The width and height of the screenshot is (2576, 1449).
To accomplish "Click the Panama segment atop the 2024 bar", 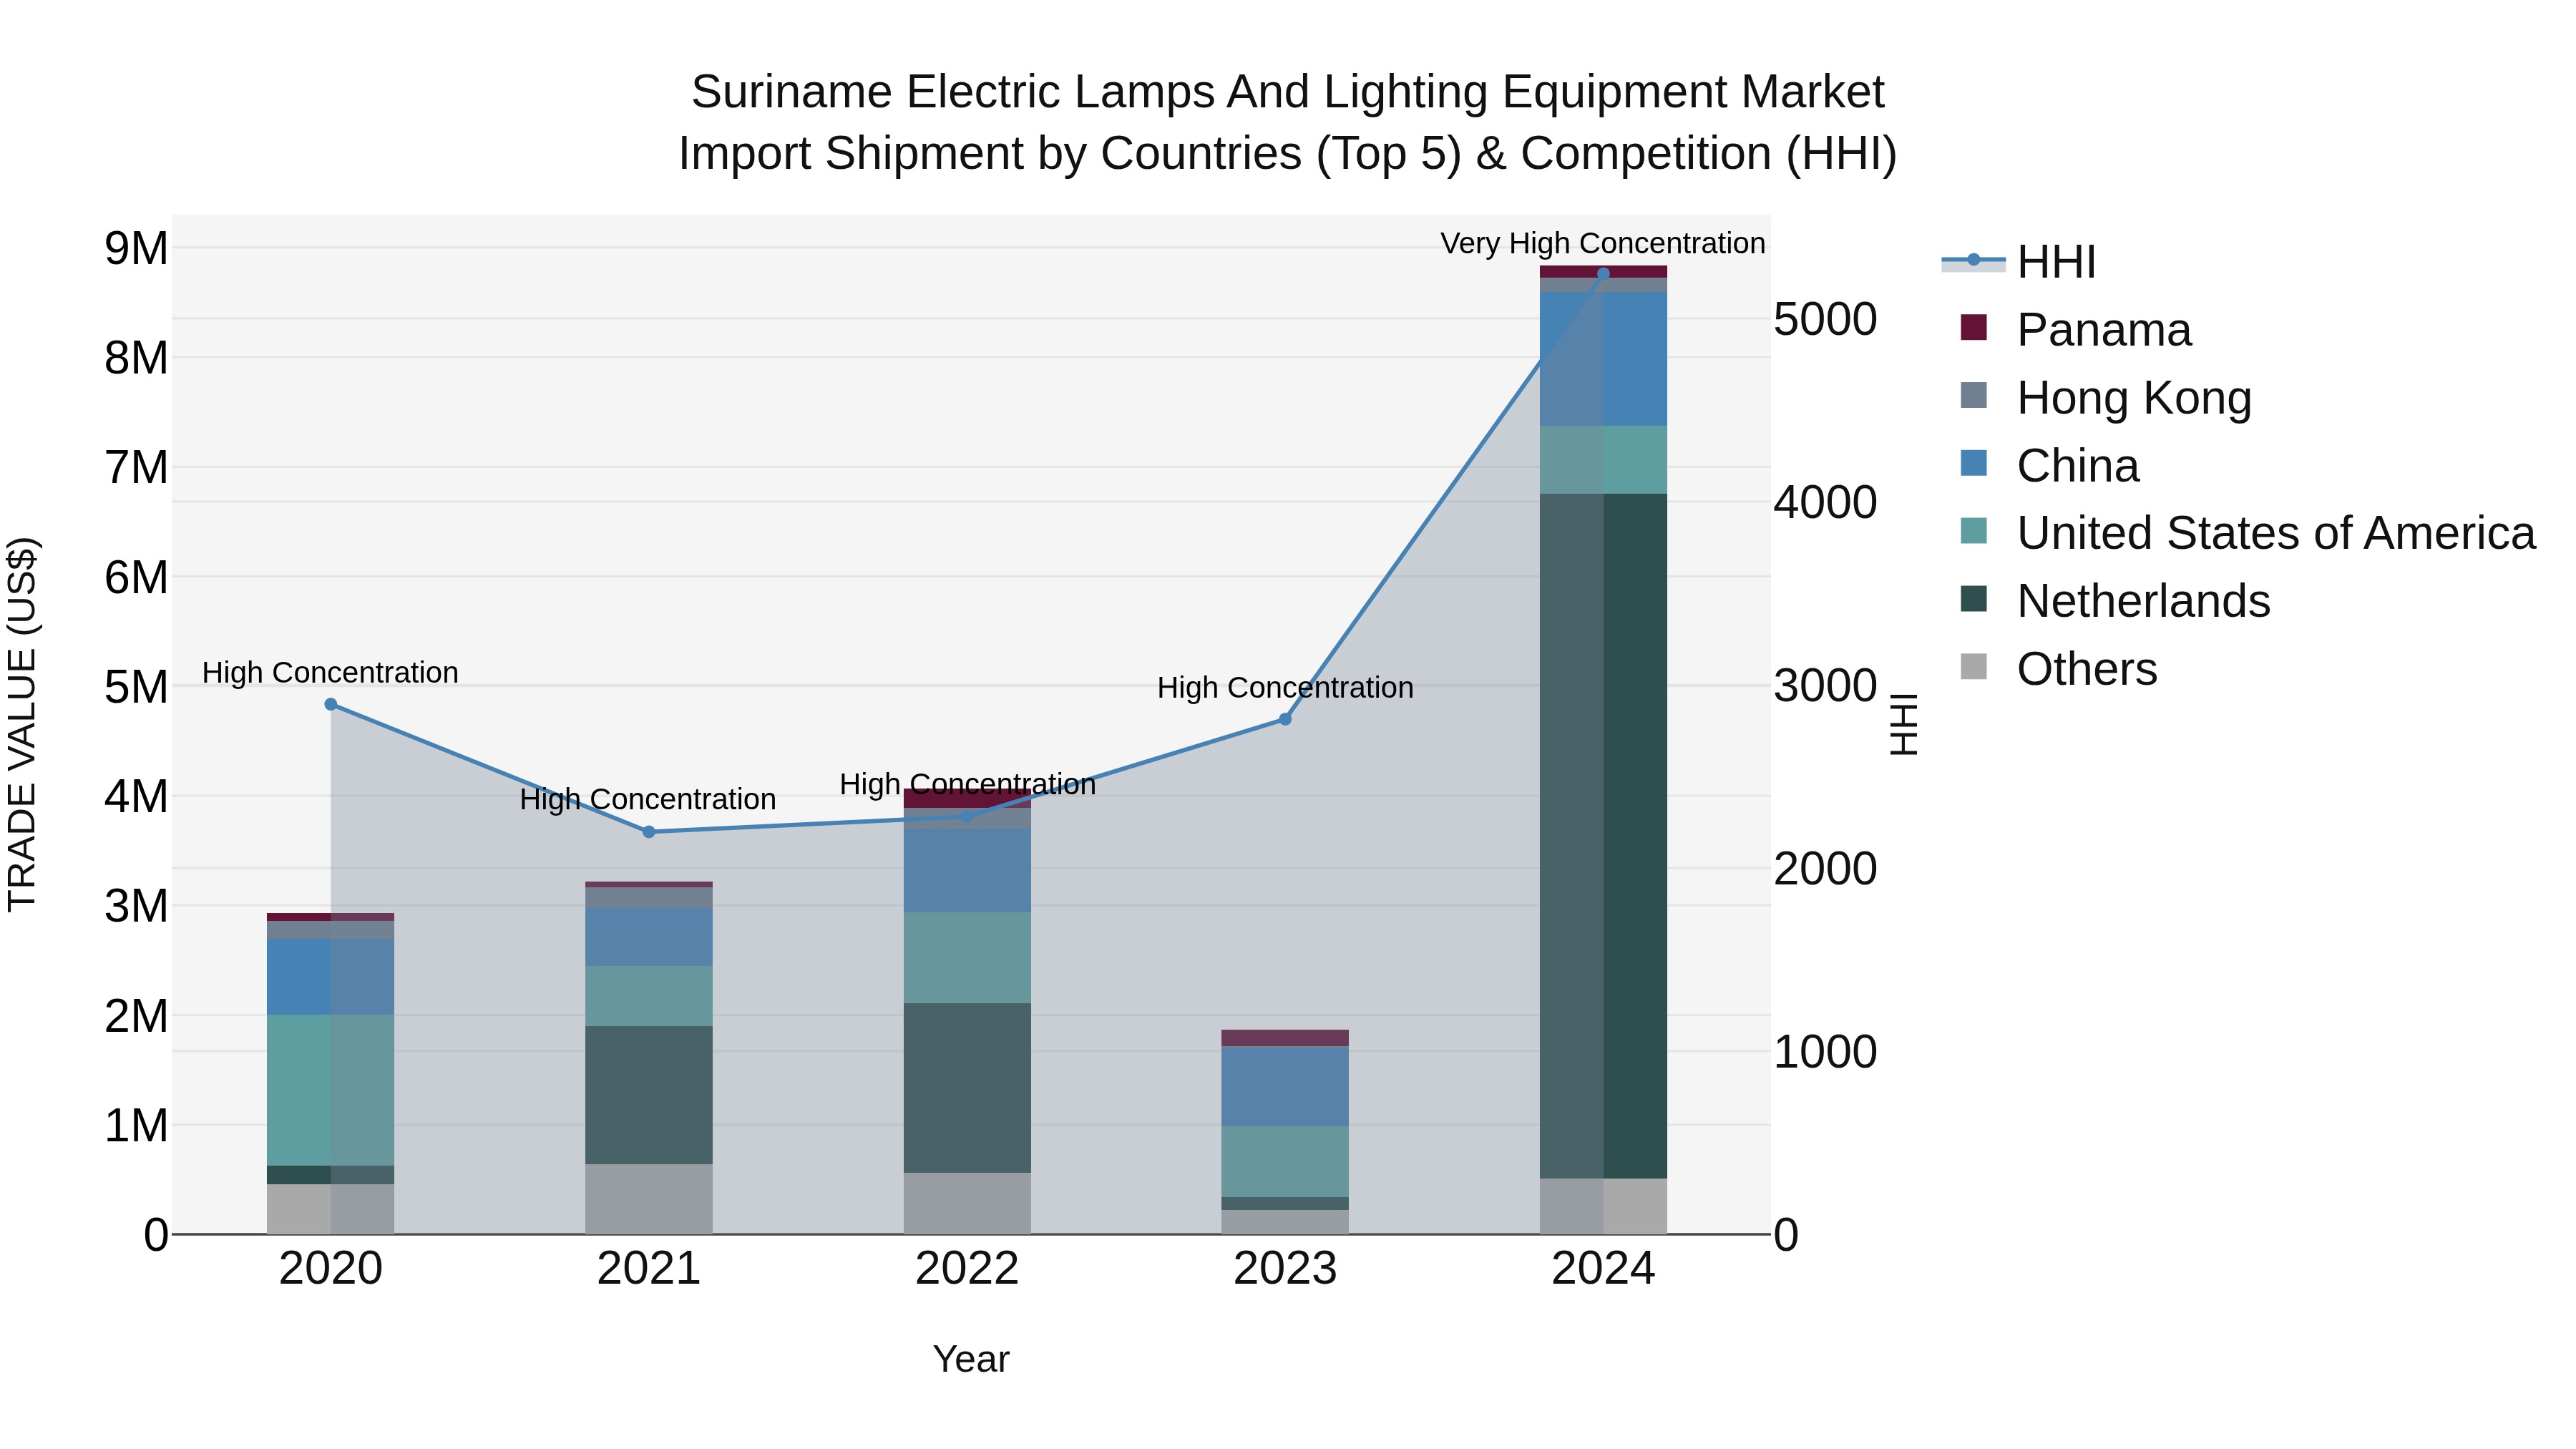I will 1603,272.
